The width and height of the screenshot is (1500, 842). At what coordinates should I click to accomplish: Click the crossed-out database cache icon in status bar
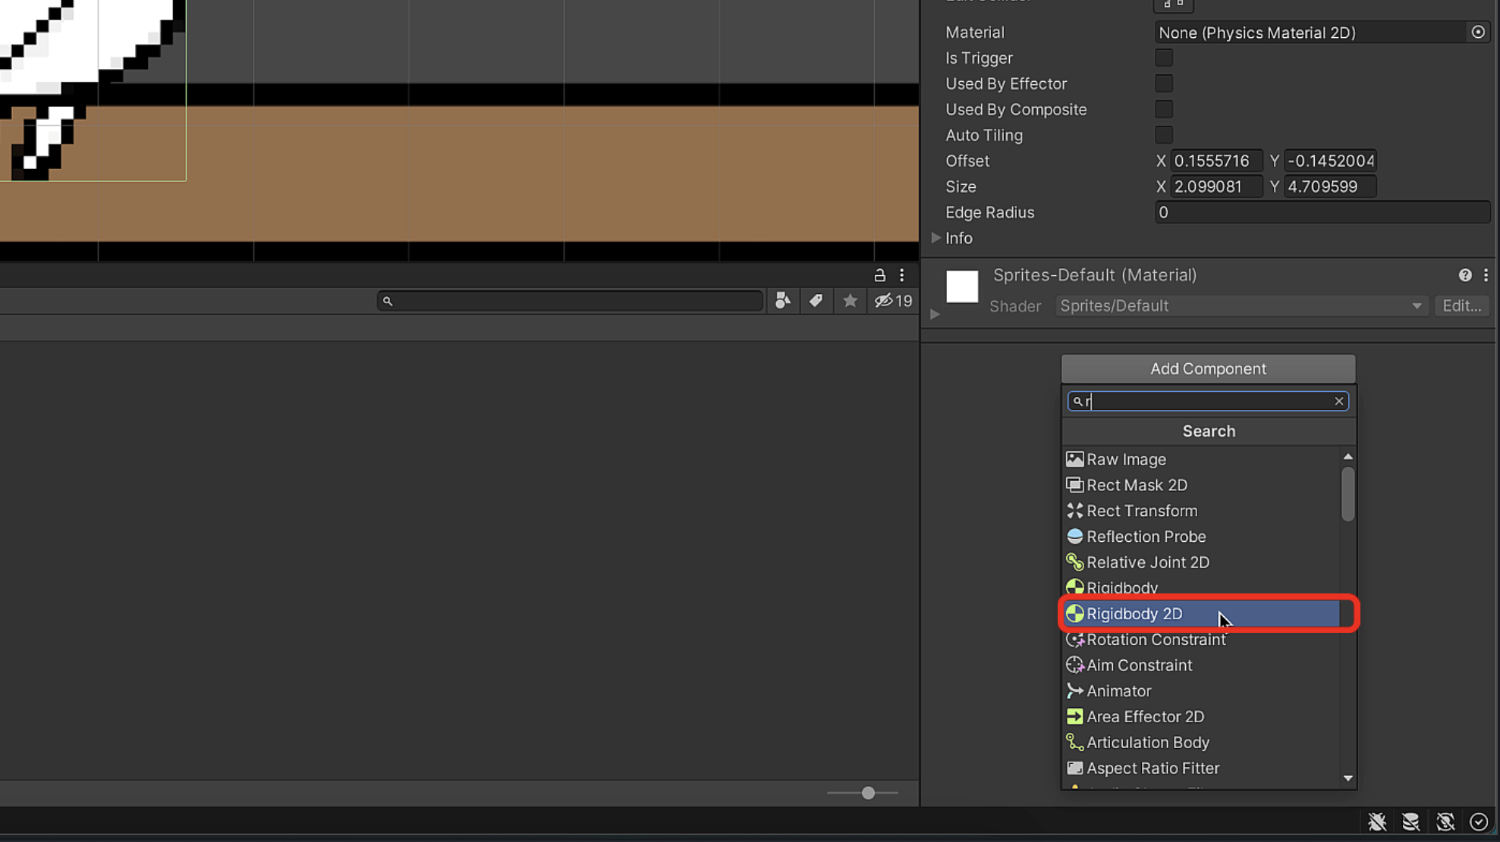point(1411,822)
